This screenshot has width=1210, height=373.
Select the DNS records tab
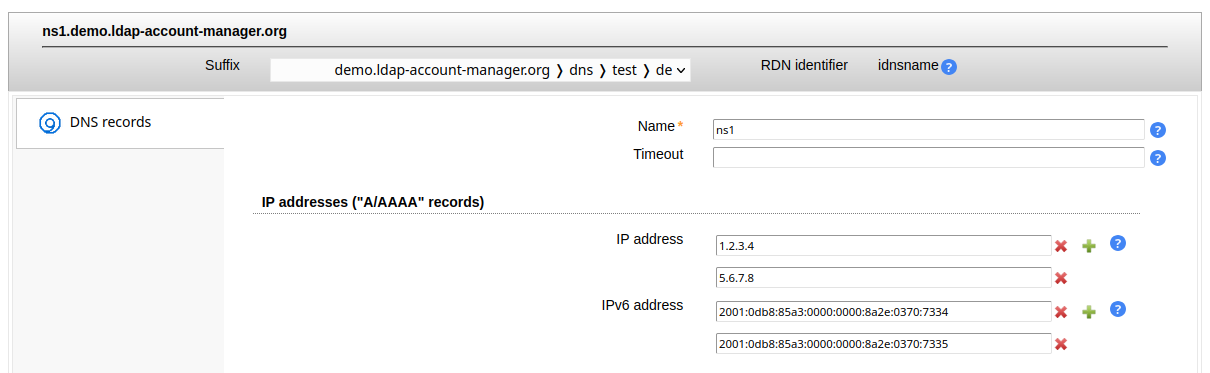pyautogui.click(x=120, y=123)
